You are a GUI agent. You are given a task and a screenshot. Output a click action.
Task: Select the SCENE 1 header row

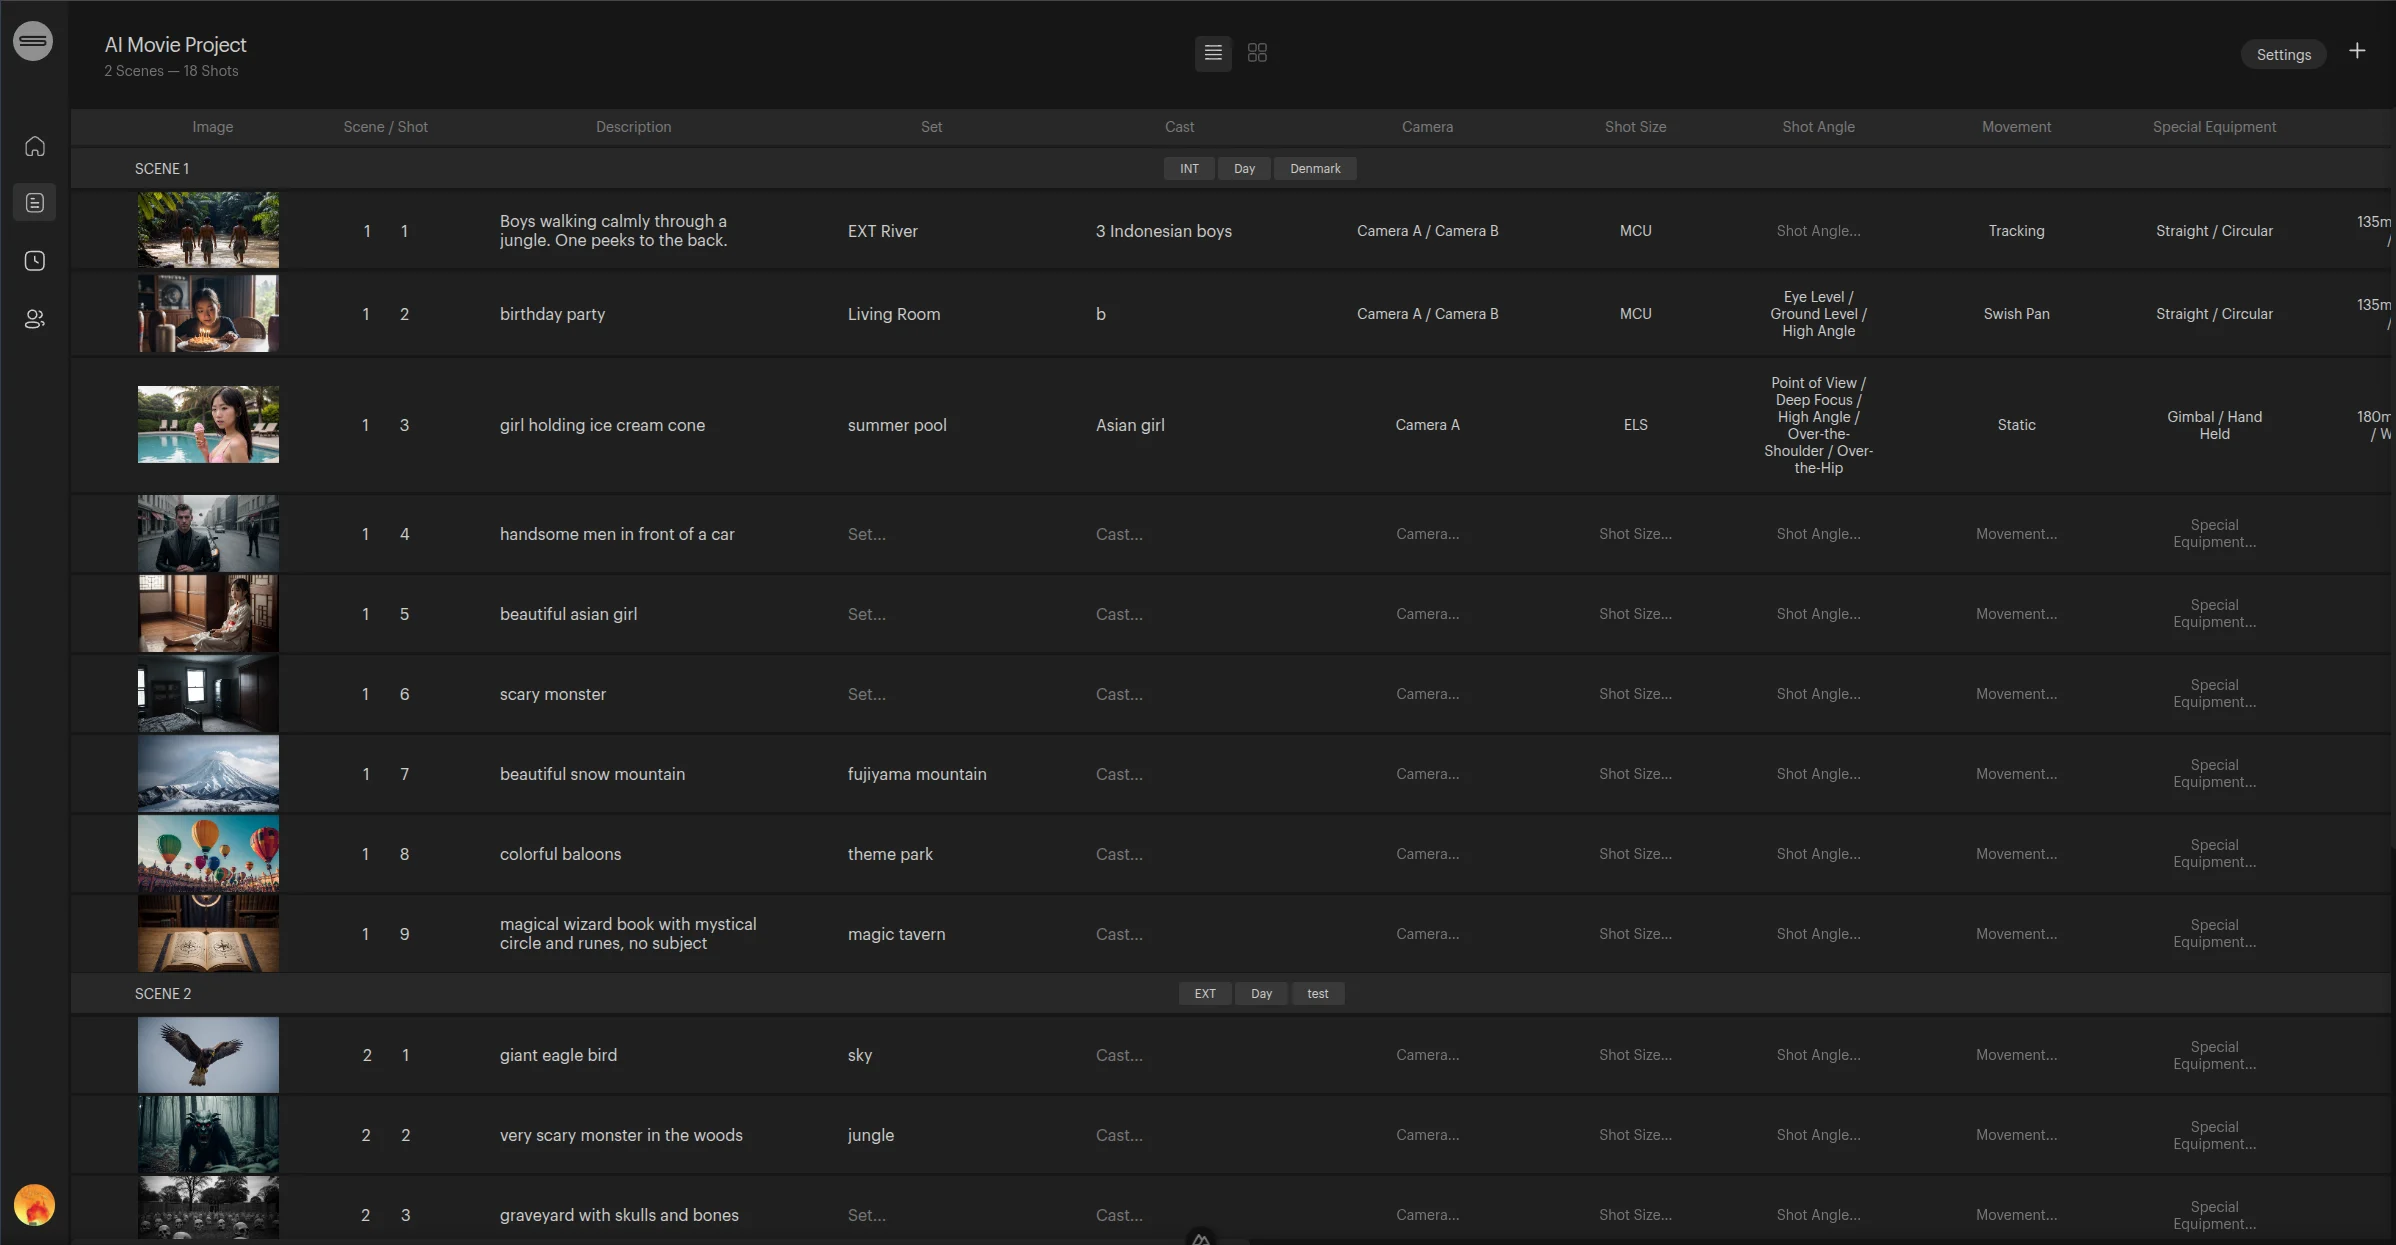[162, 169]
